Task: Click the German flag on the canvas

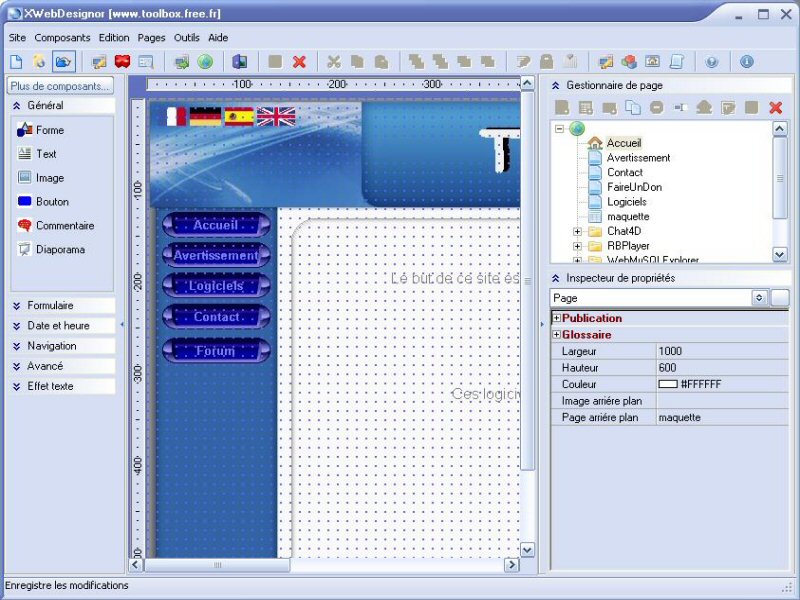Action: pos(205,116)
